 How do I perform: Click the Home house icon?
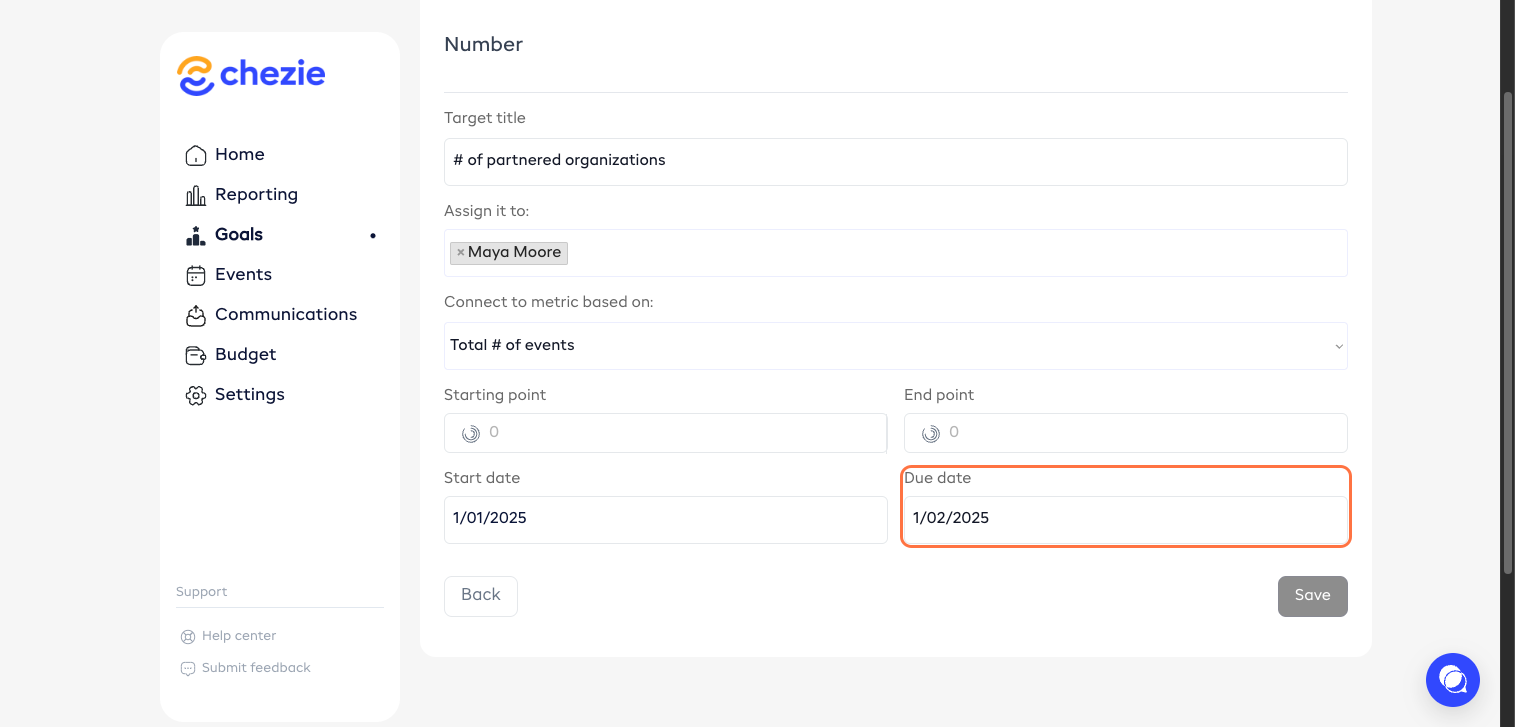pyautogui.click(x=196, y=155)
